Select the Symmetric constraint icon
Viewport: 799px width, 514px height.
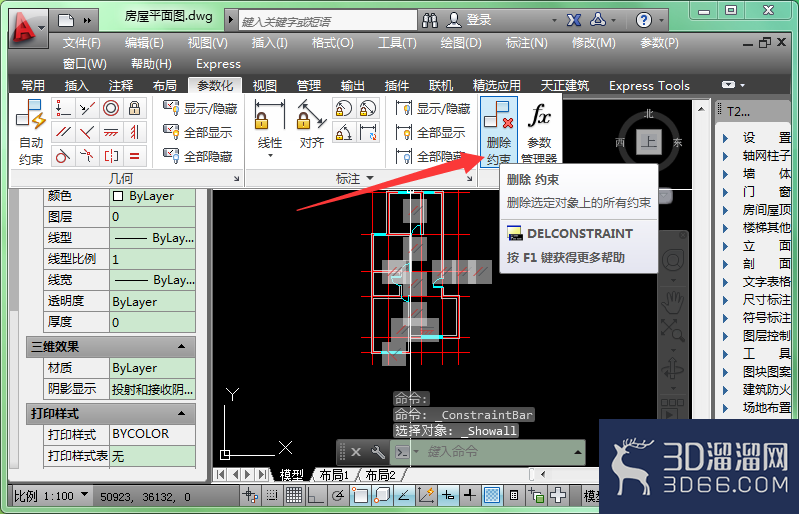111,156
